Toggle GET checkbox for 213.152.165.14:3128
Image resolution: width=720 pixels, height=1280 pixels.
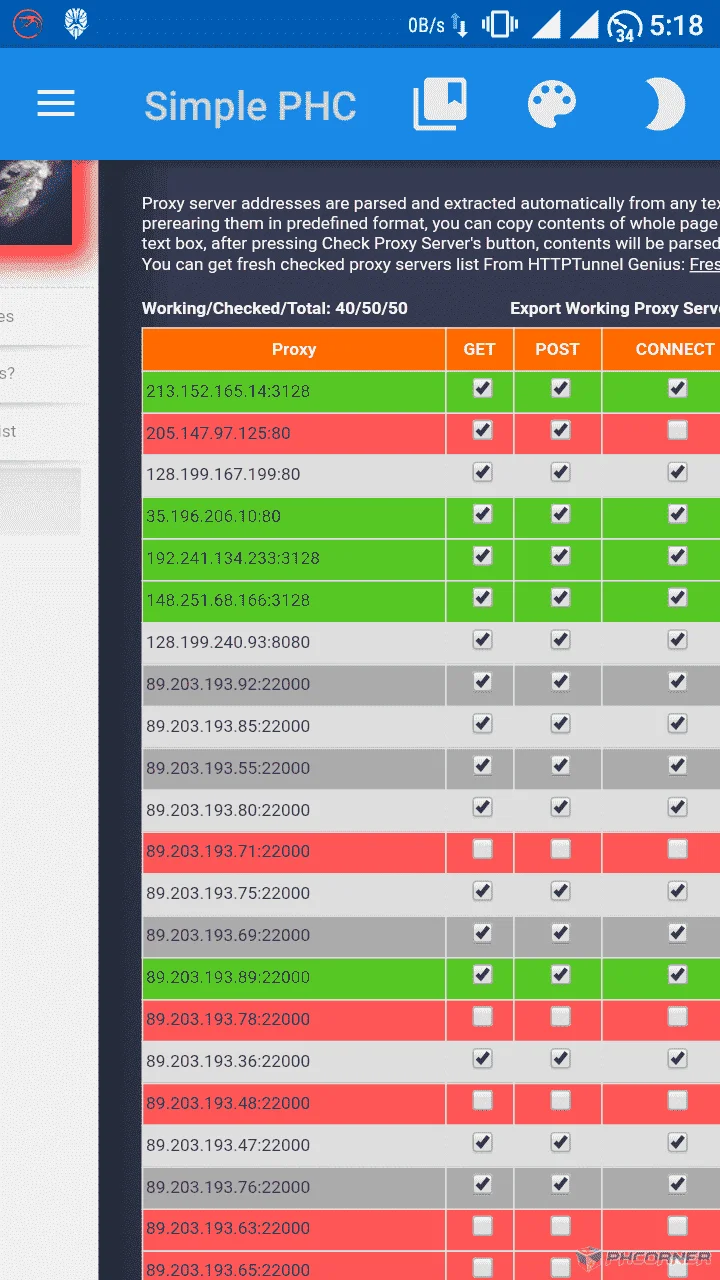(482, 388)
